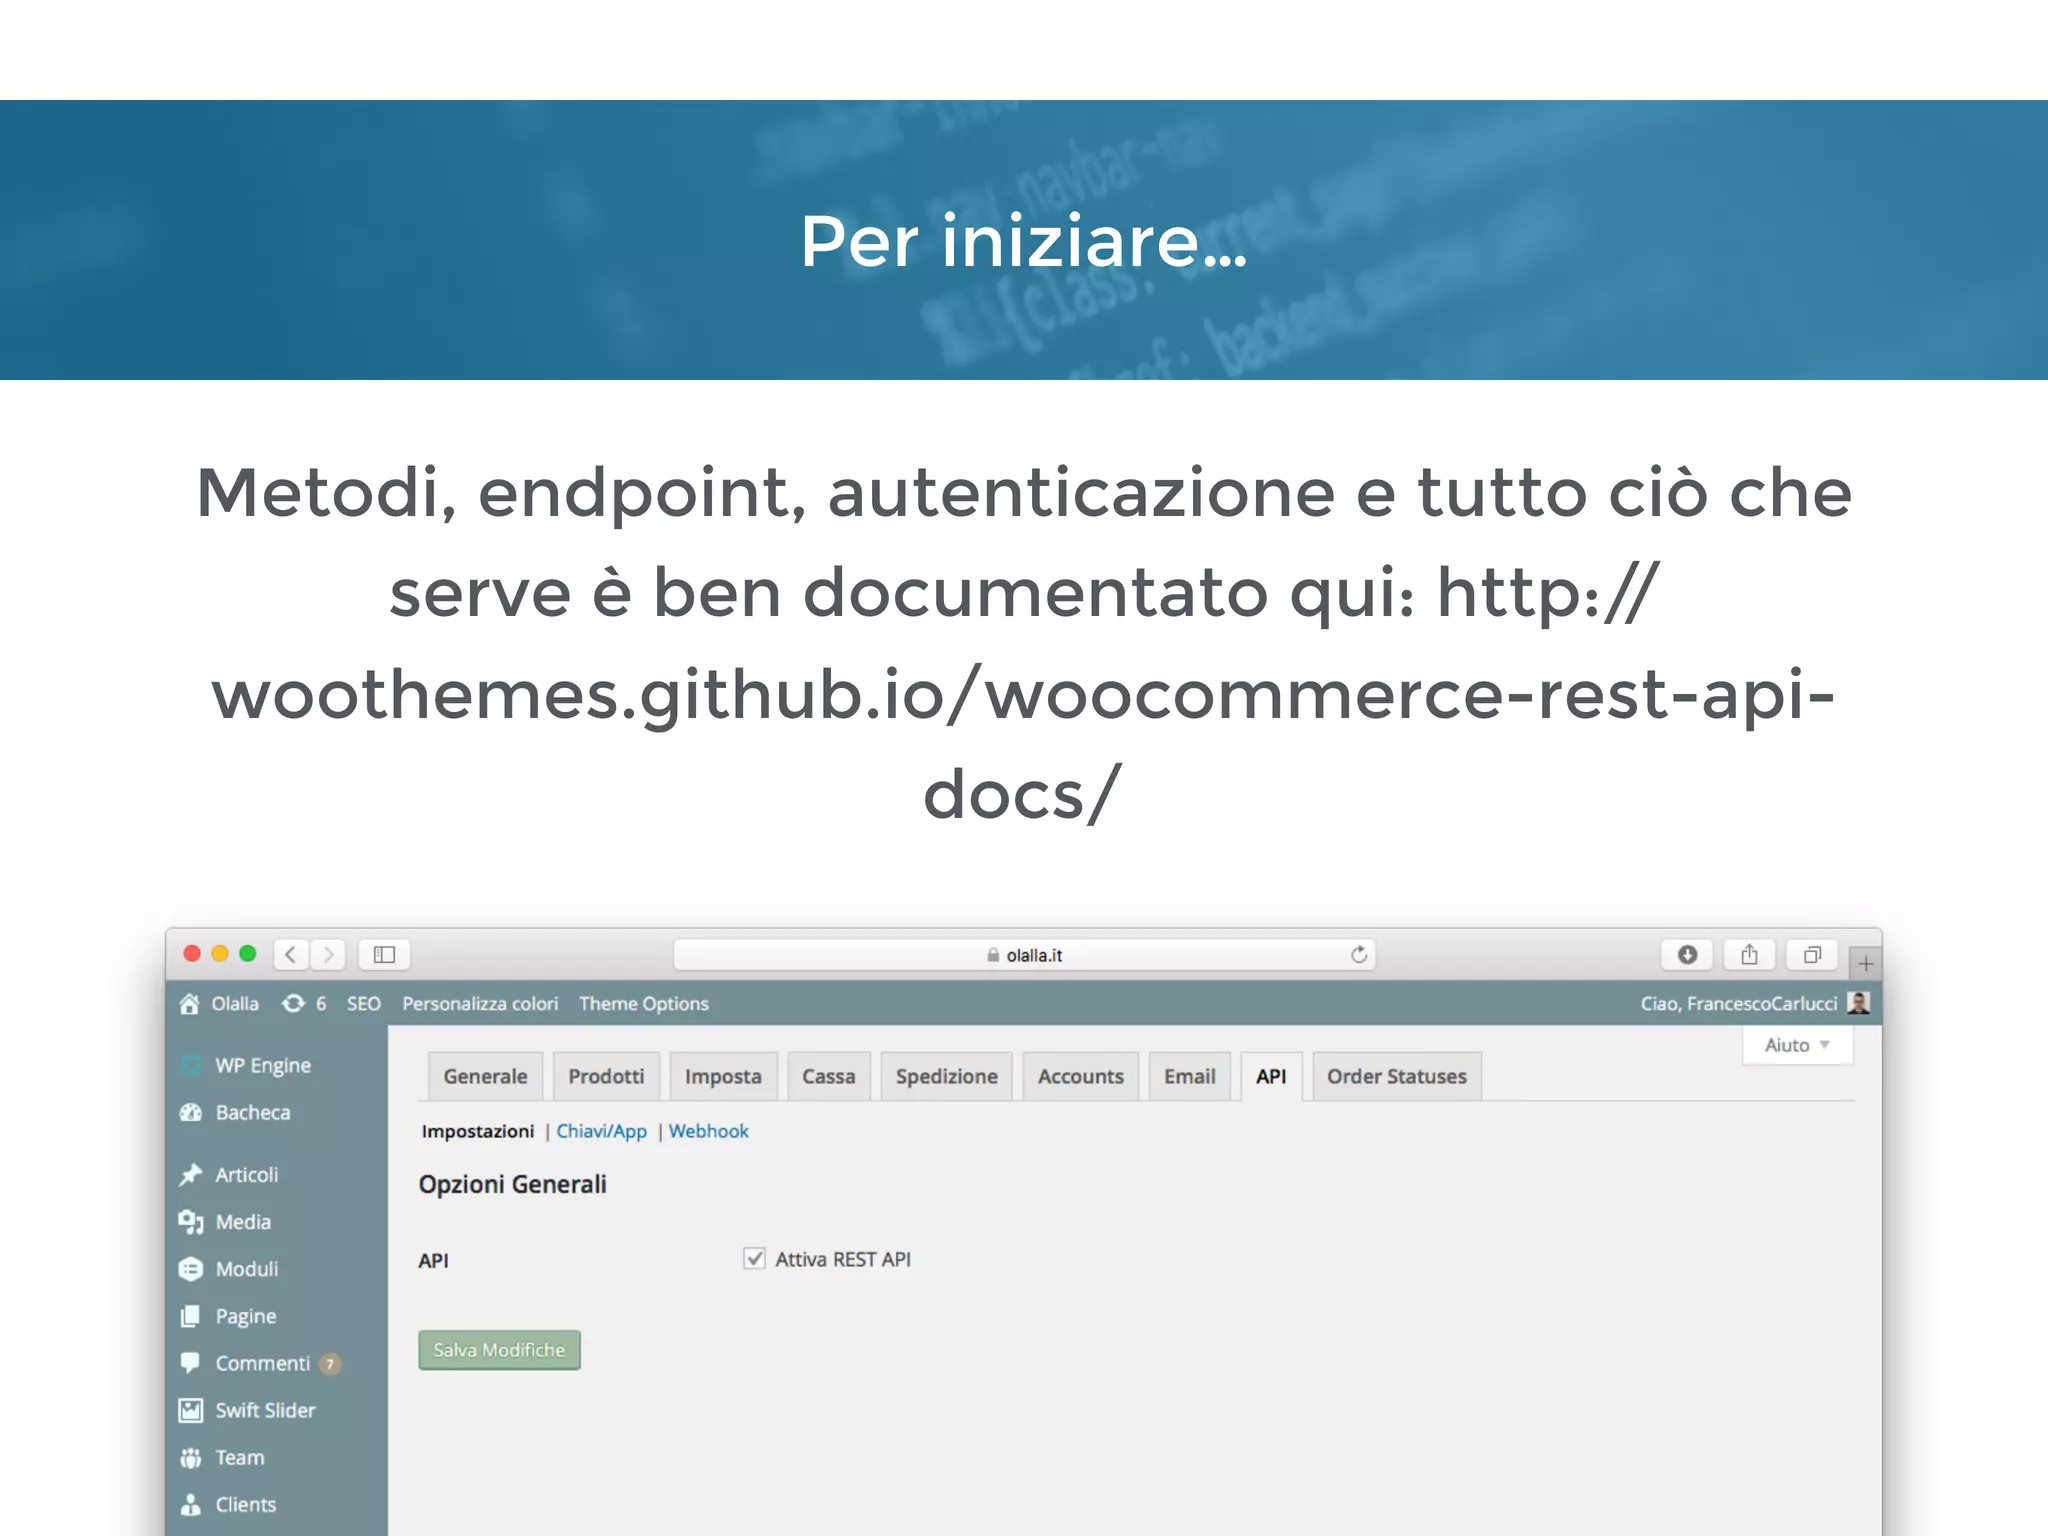Open WP Engine sidebar item
This screenshot has width=2048, height=1536.
coord(262,1065)
